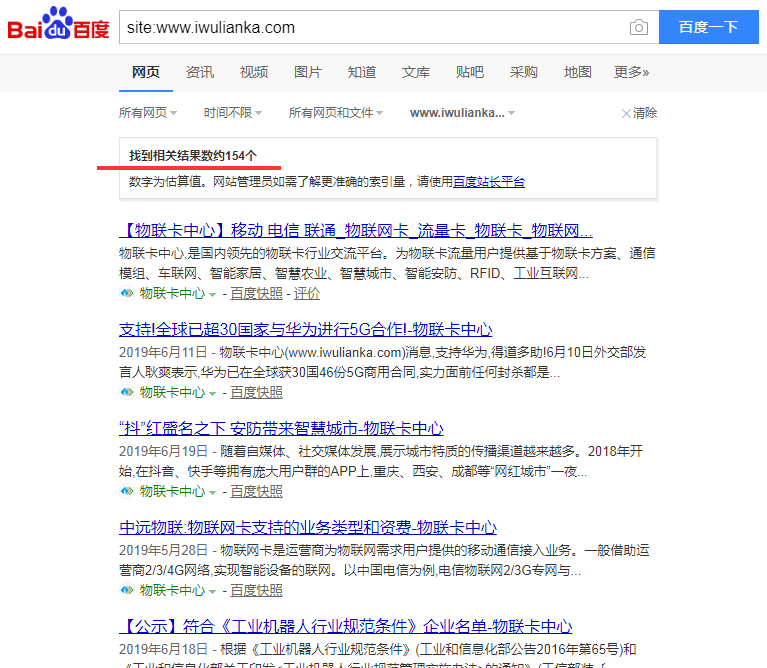Open the 【物联卡中心】移动 电信 联通 result title
The image size is (767, 668).
tap(356, 230)
